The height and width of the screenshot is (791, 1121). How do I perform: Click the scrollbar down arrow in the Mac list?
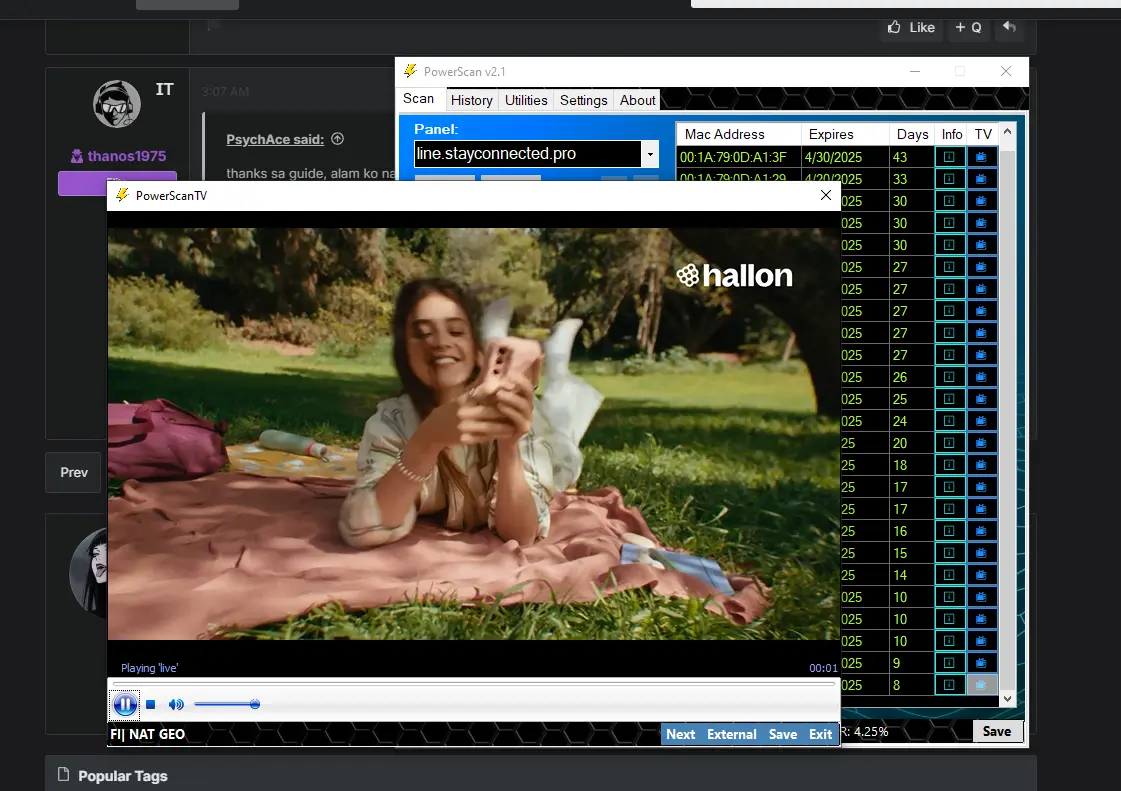point(1007,699)
